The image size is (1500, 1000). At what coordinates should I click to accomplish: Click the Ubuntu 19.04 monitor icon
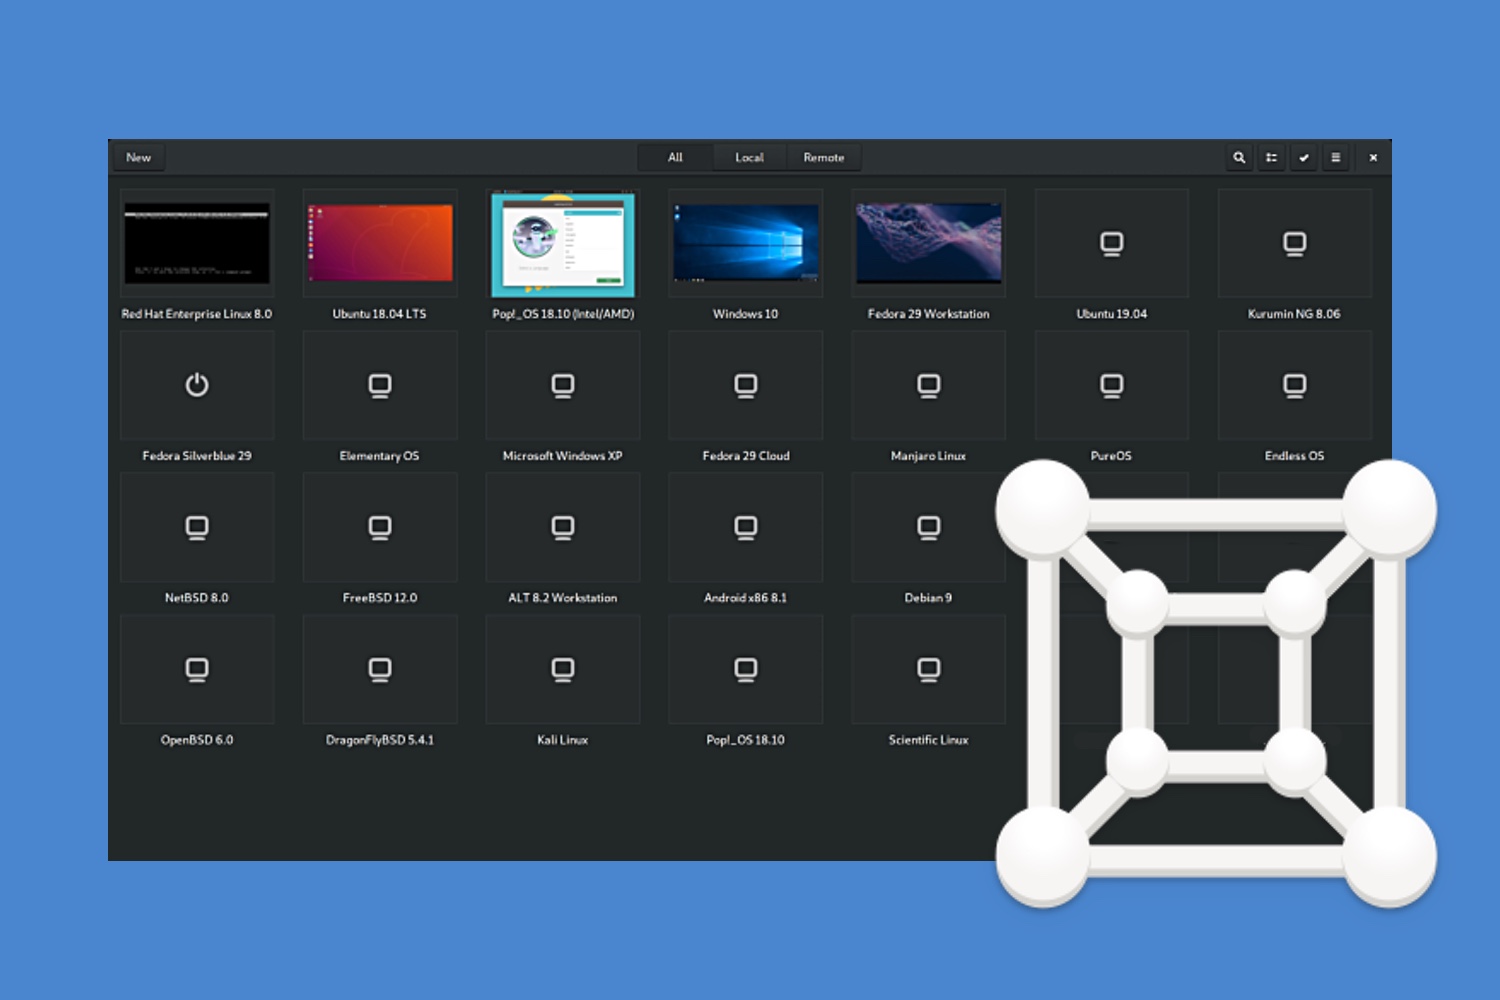point(1112,244)
